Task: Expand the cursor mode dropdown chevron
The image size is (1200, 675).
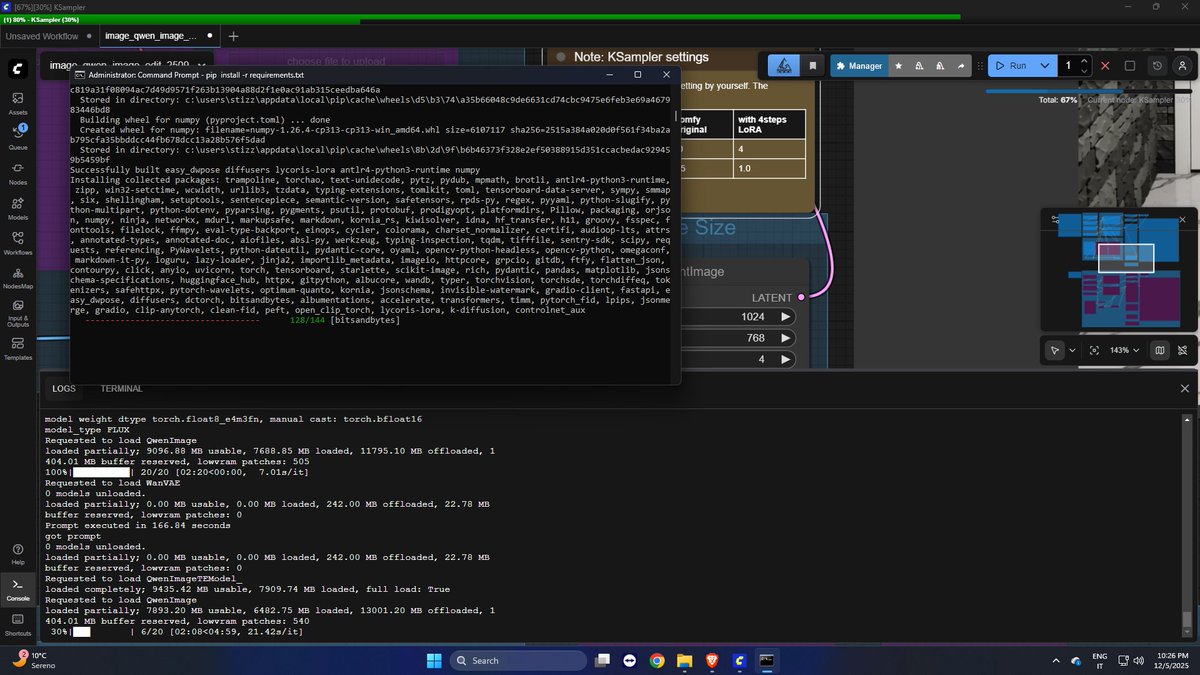Action: pyautogui.click(x=1072, y=350)
